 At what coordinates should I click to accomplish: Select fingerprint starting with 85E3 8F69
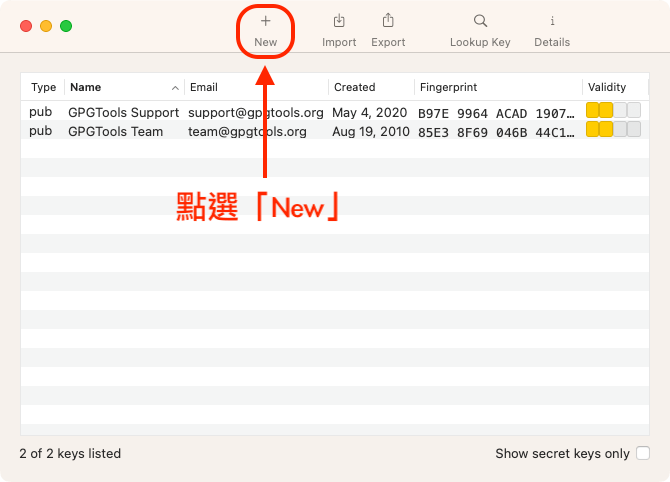tap(496, 132)
